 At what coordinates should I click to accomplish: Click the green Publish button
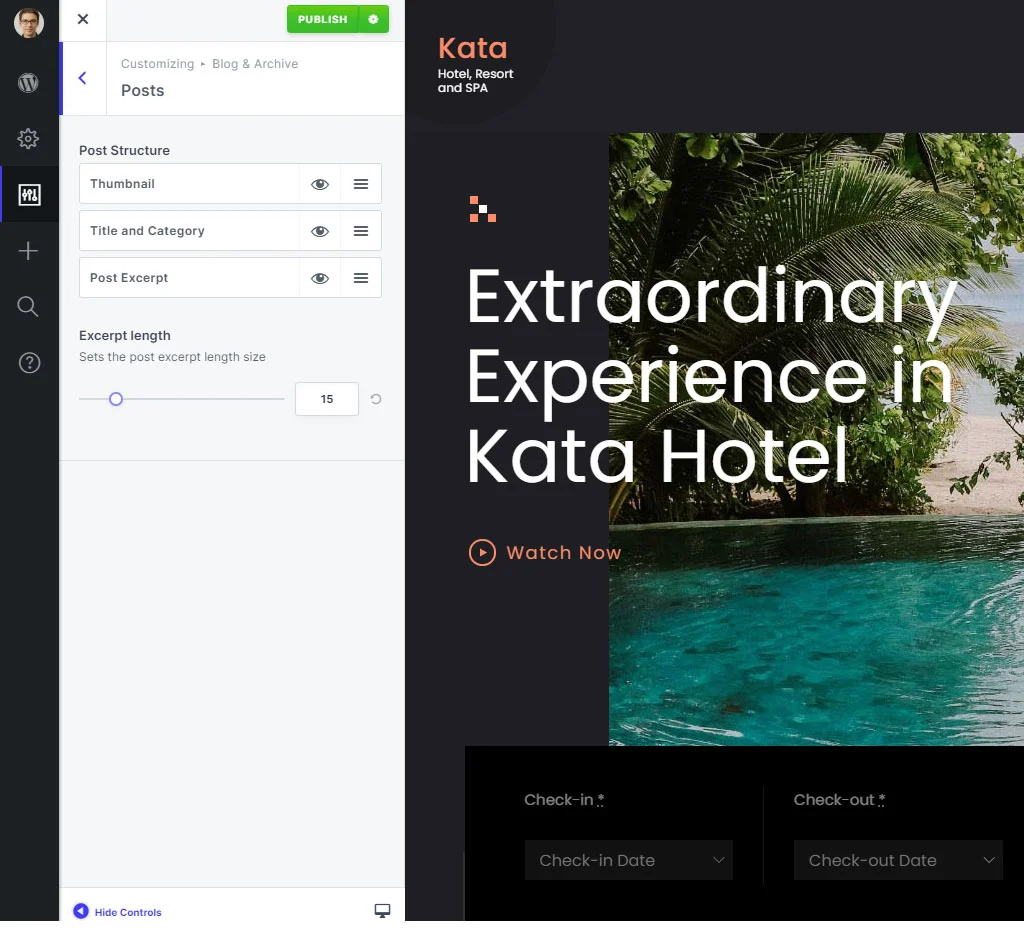pos(323,19)
